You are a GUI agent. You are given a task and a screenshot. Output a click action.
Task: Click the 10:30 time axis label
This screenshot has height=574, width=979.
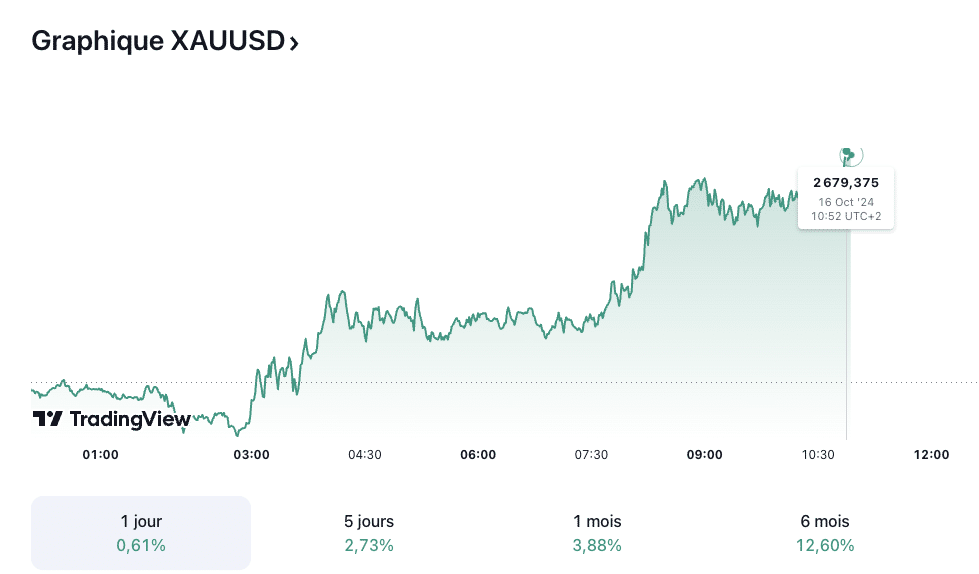click(818, 455)
